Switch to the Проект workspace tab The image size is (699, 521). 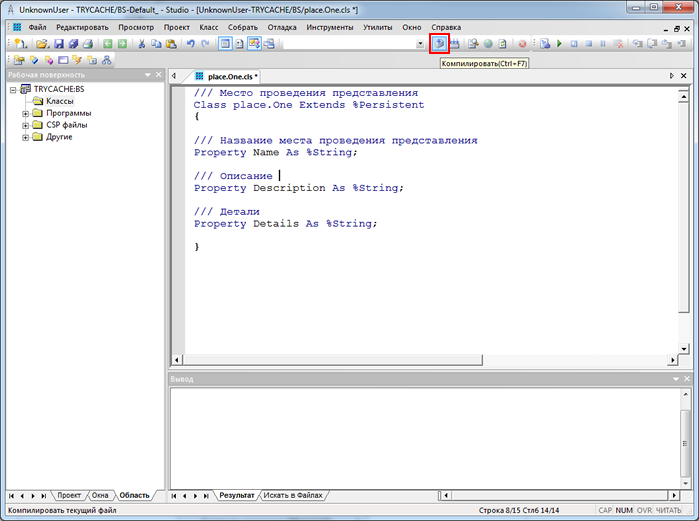pos(69,495)
